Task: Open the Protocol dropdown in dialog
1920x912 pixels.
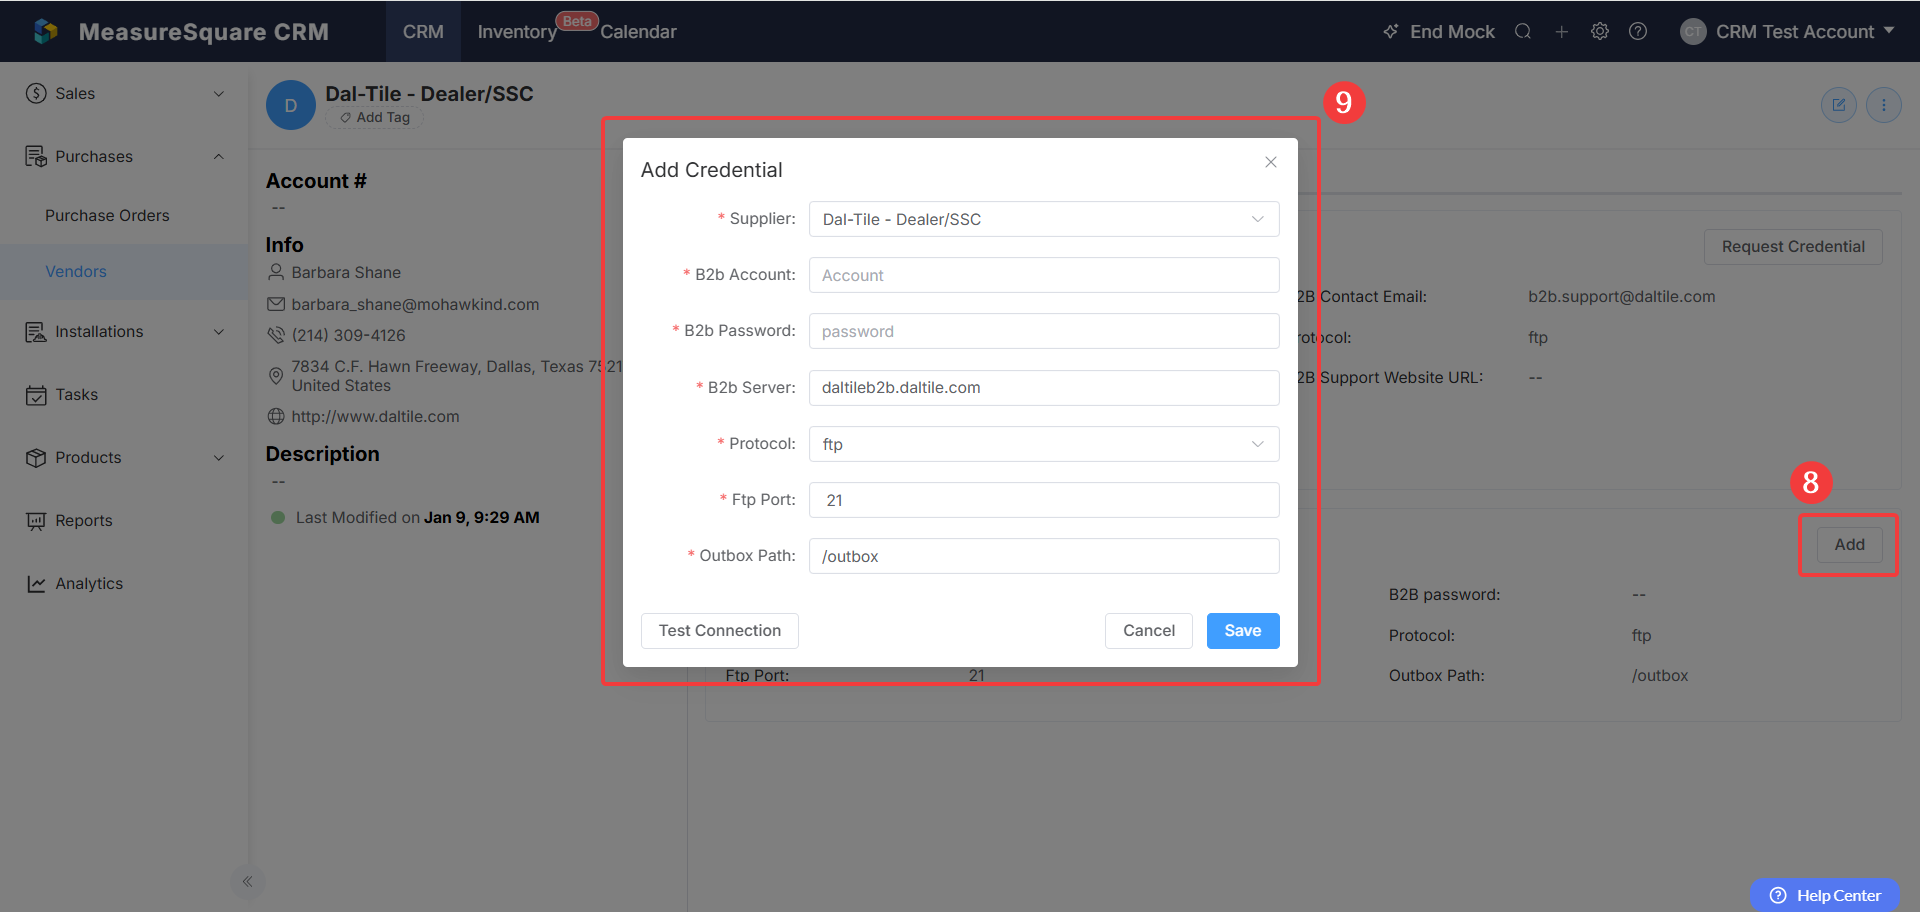Action: point(1044,444)
